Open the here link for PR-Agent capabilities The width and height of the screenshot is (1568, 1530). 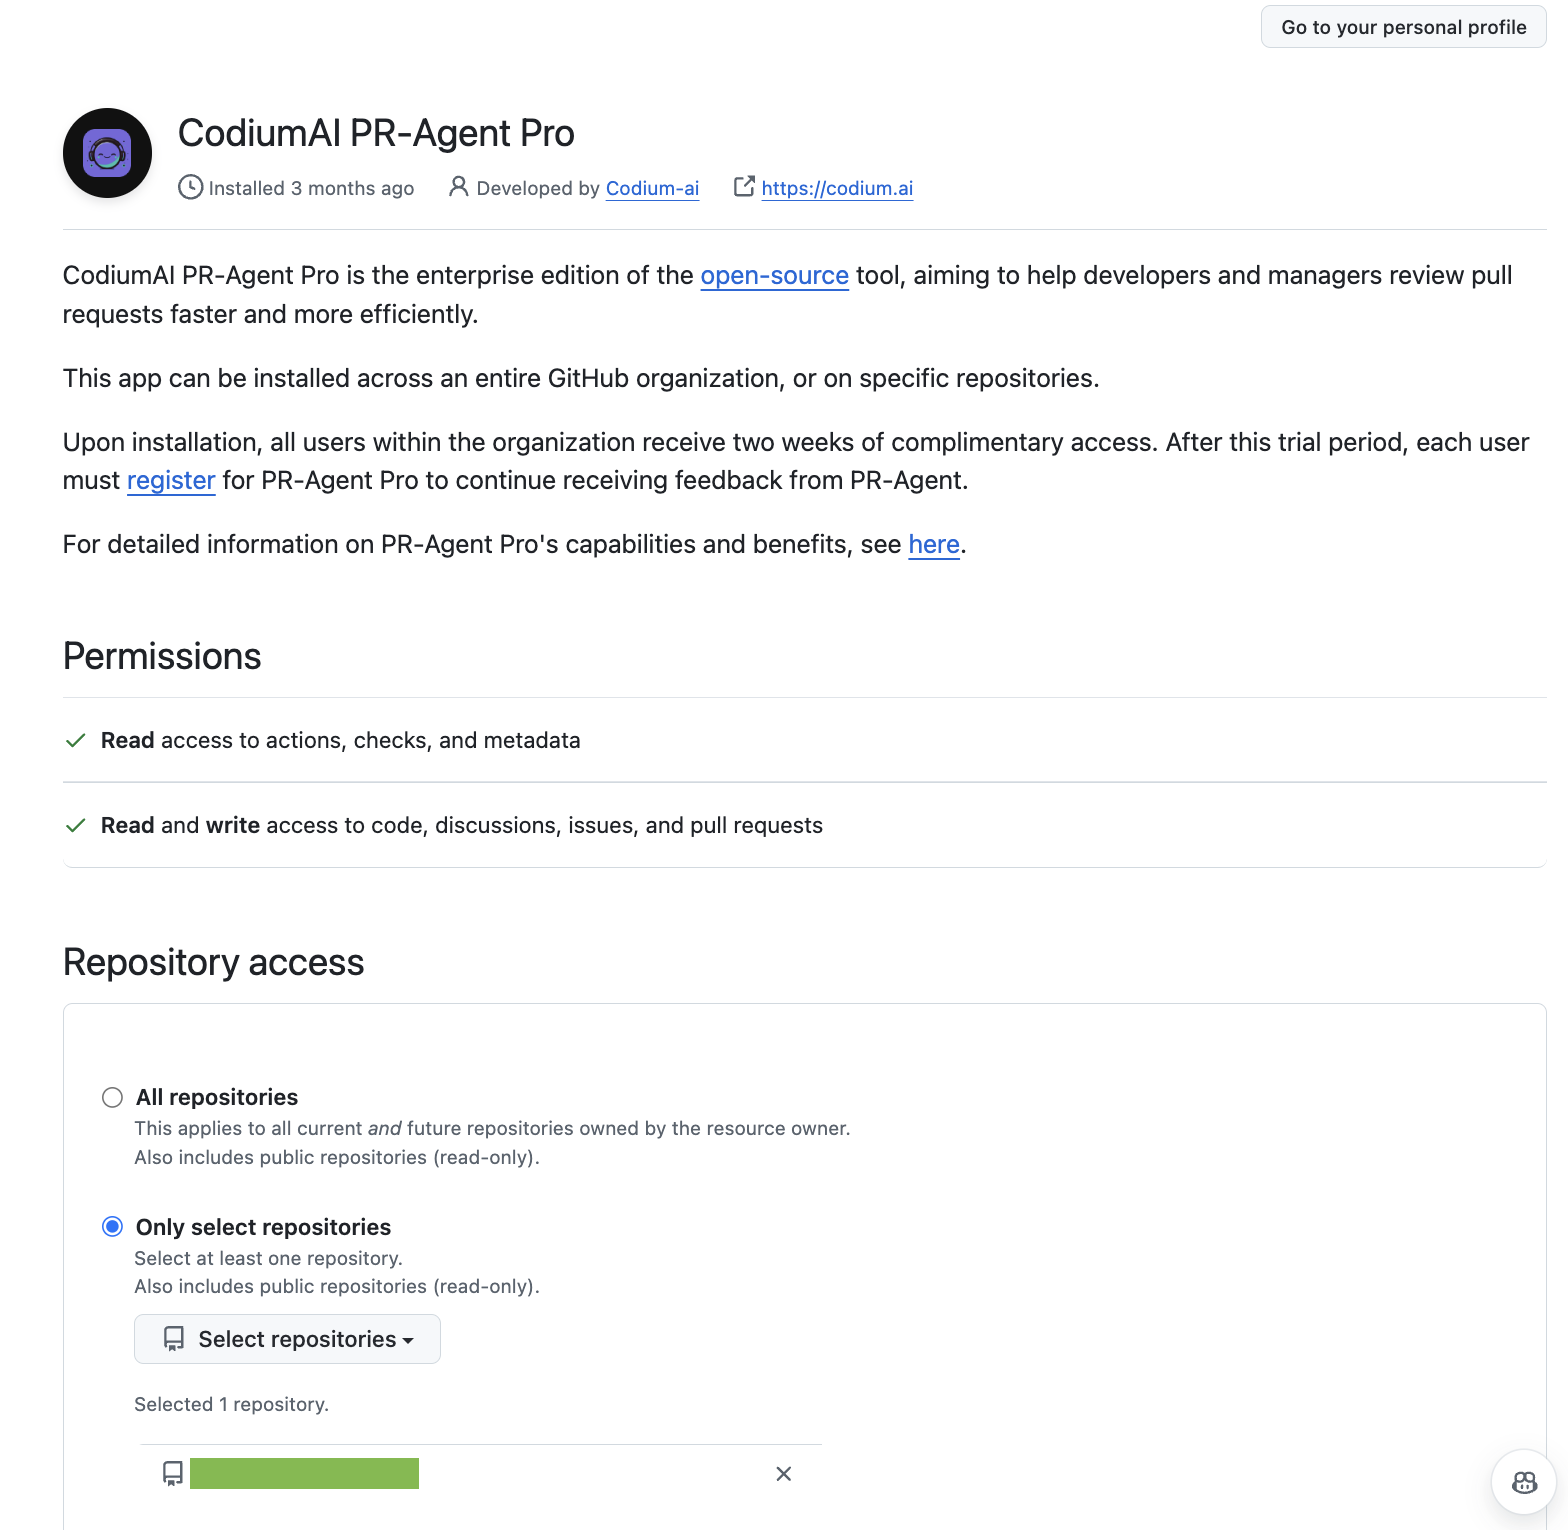[x=933, y=544]
